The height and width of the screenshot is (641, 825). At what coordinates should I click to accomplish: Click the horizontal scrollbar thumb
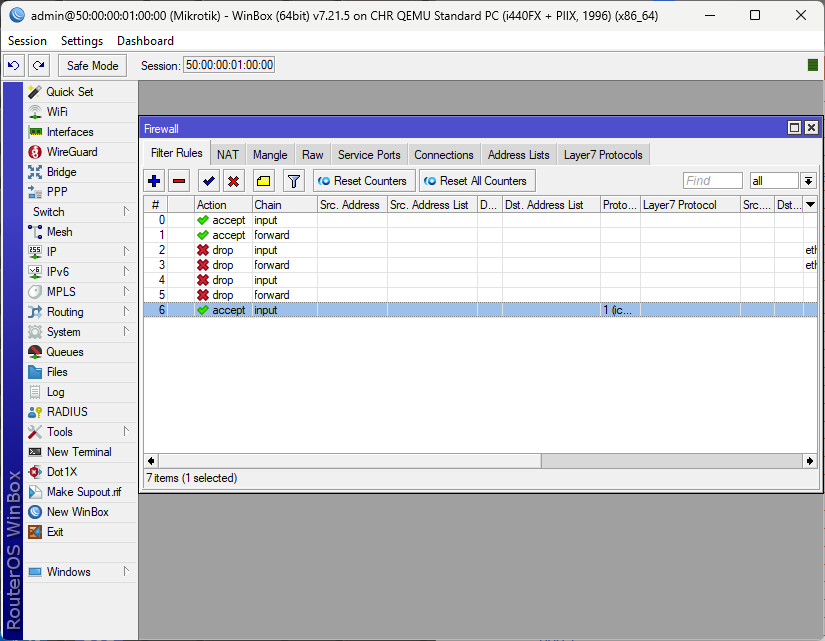[x=350, y=461]
